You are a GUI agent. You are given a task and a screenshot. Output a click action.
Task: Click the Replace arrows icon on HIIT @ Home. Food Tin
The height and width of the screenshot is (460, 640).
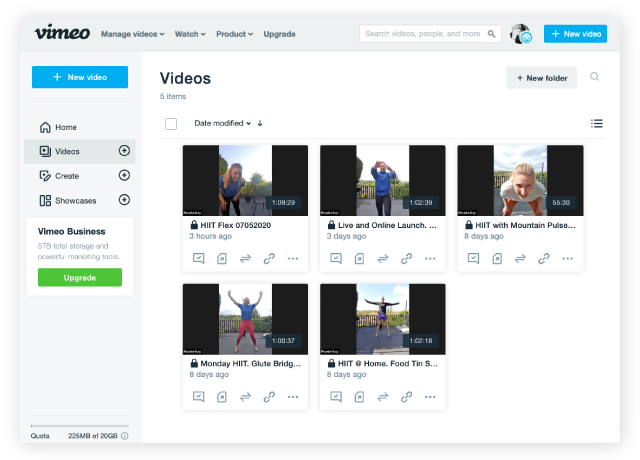383,397
